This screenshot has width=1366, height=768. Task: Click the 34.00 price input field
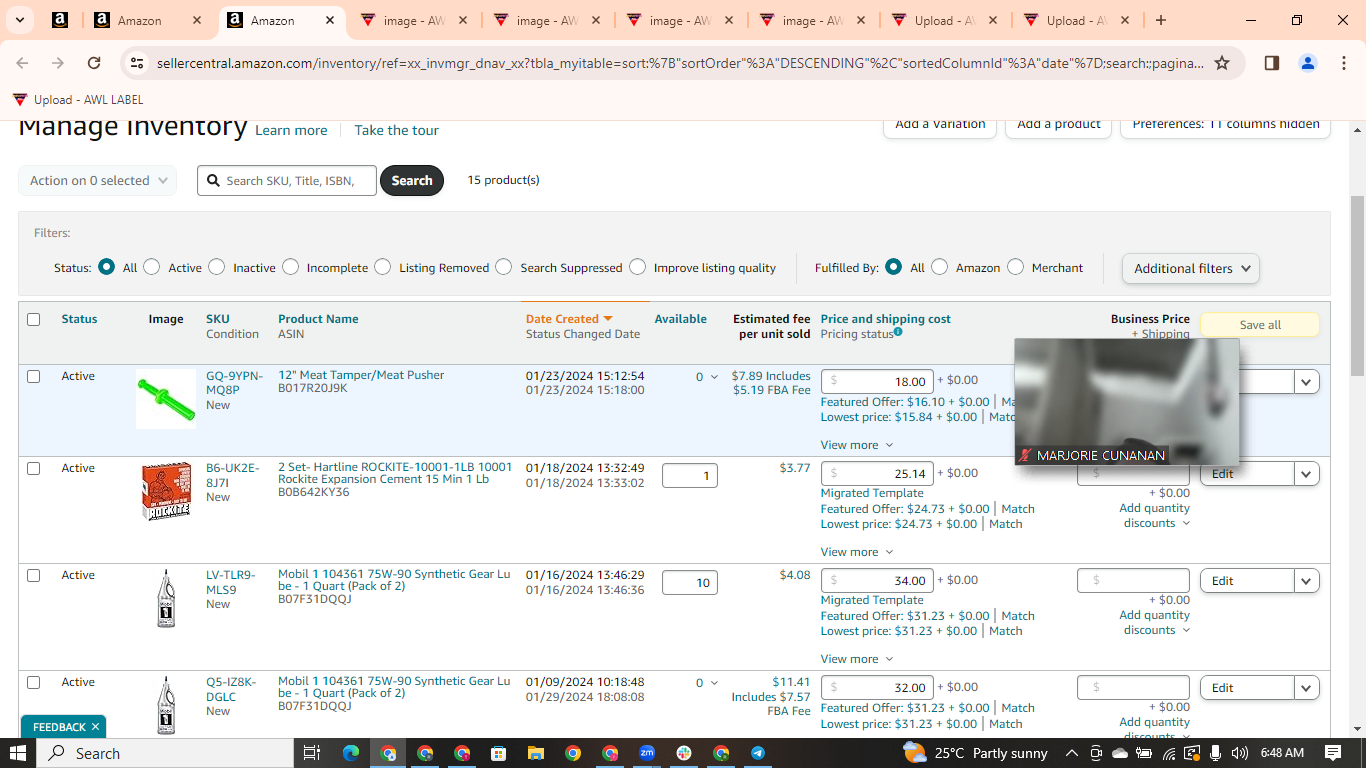(x=878, y=581)
